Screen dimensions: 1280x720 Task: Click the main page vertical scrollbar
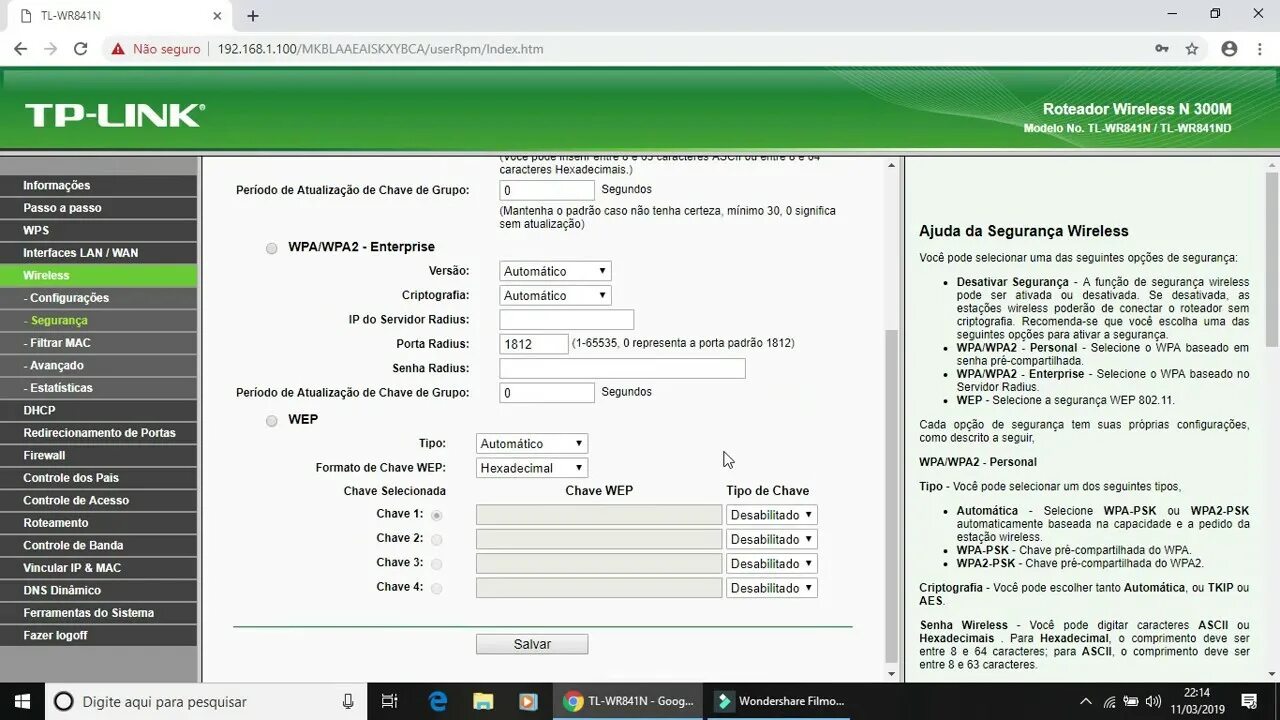pos(892,497)
